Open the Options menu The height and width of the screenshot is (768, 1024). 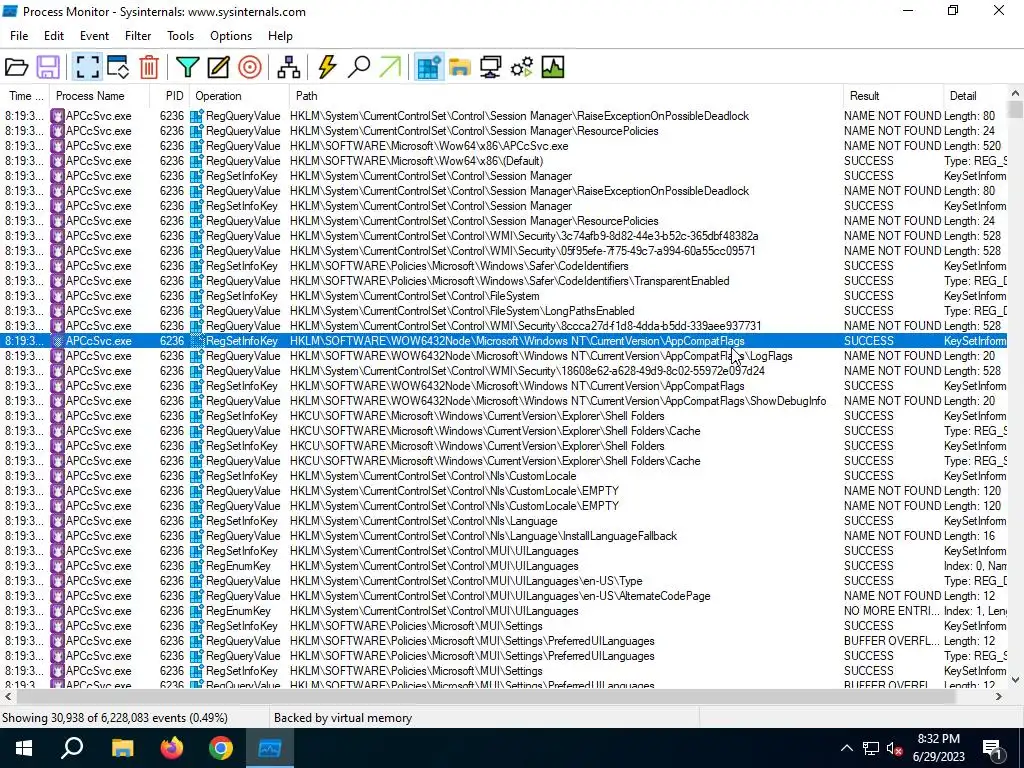pos(231,36)
